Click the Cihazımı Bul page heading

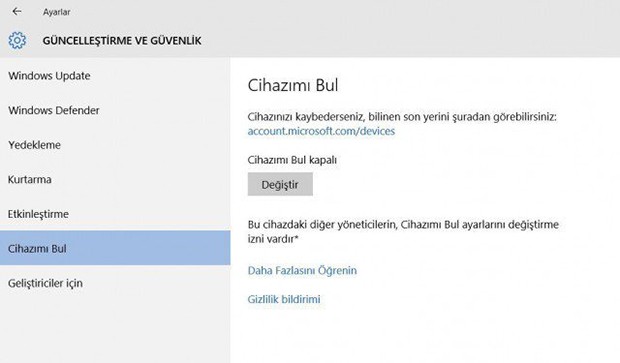(x=293, y=85)
